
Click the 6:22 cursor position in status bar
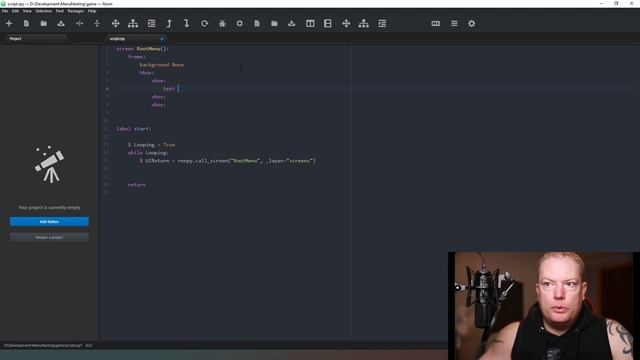pyautogui.click(x=89, y=345)
